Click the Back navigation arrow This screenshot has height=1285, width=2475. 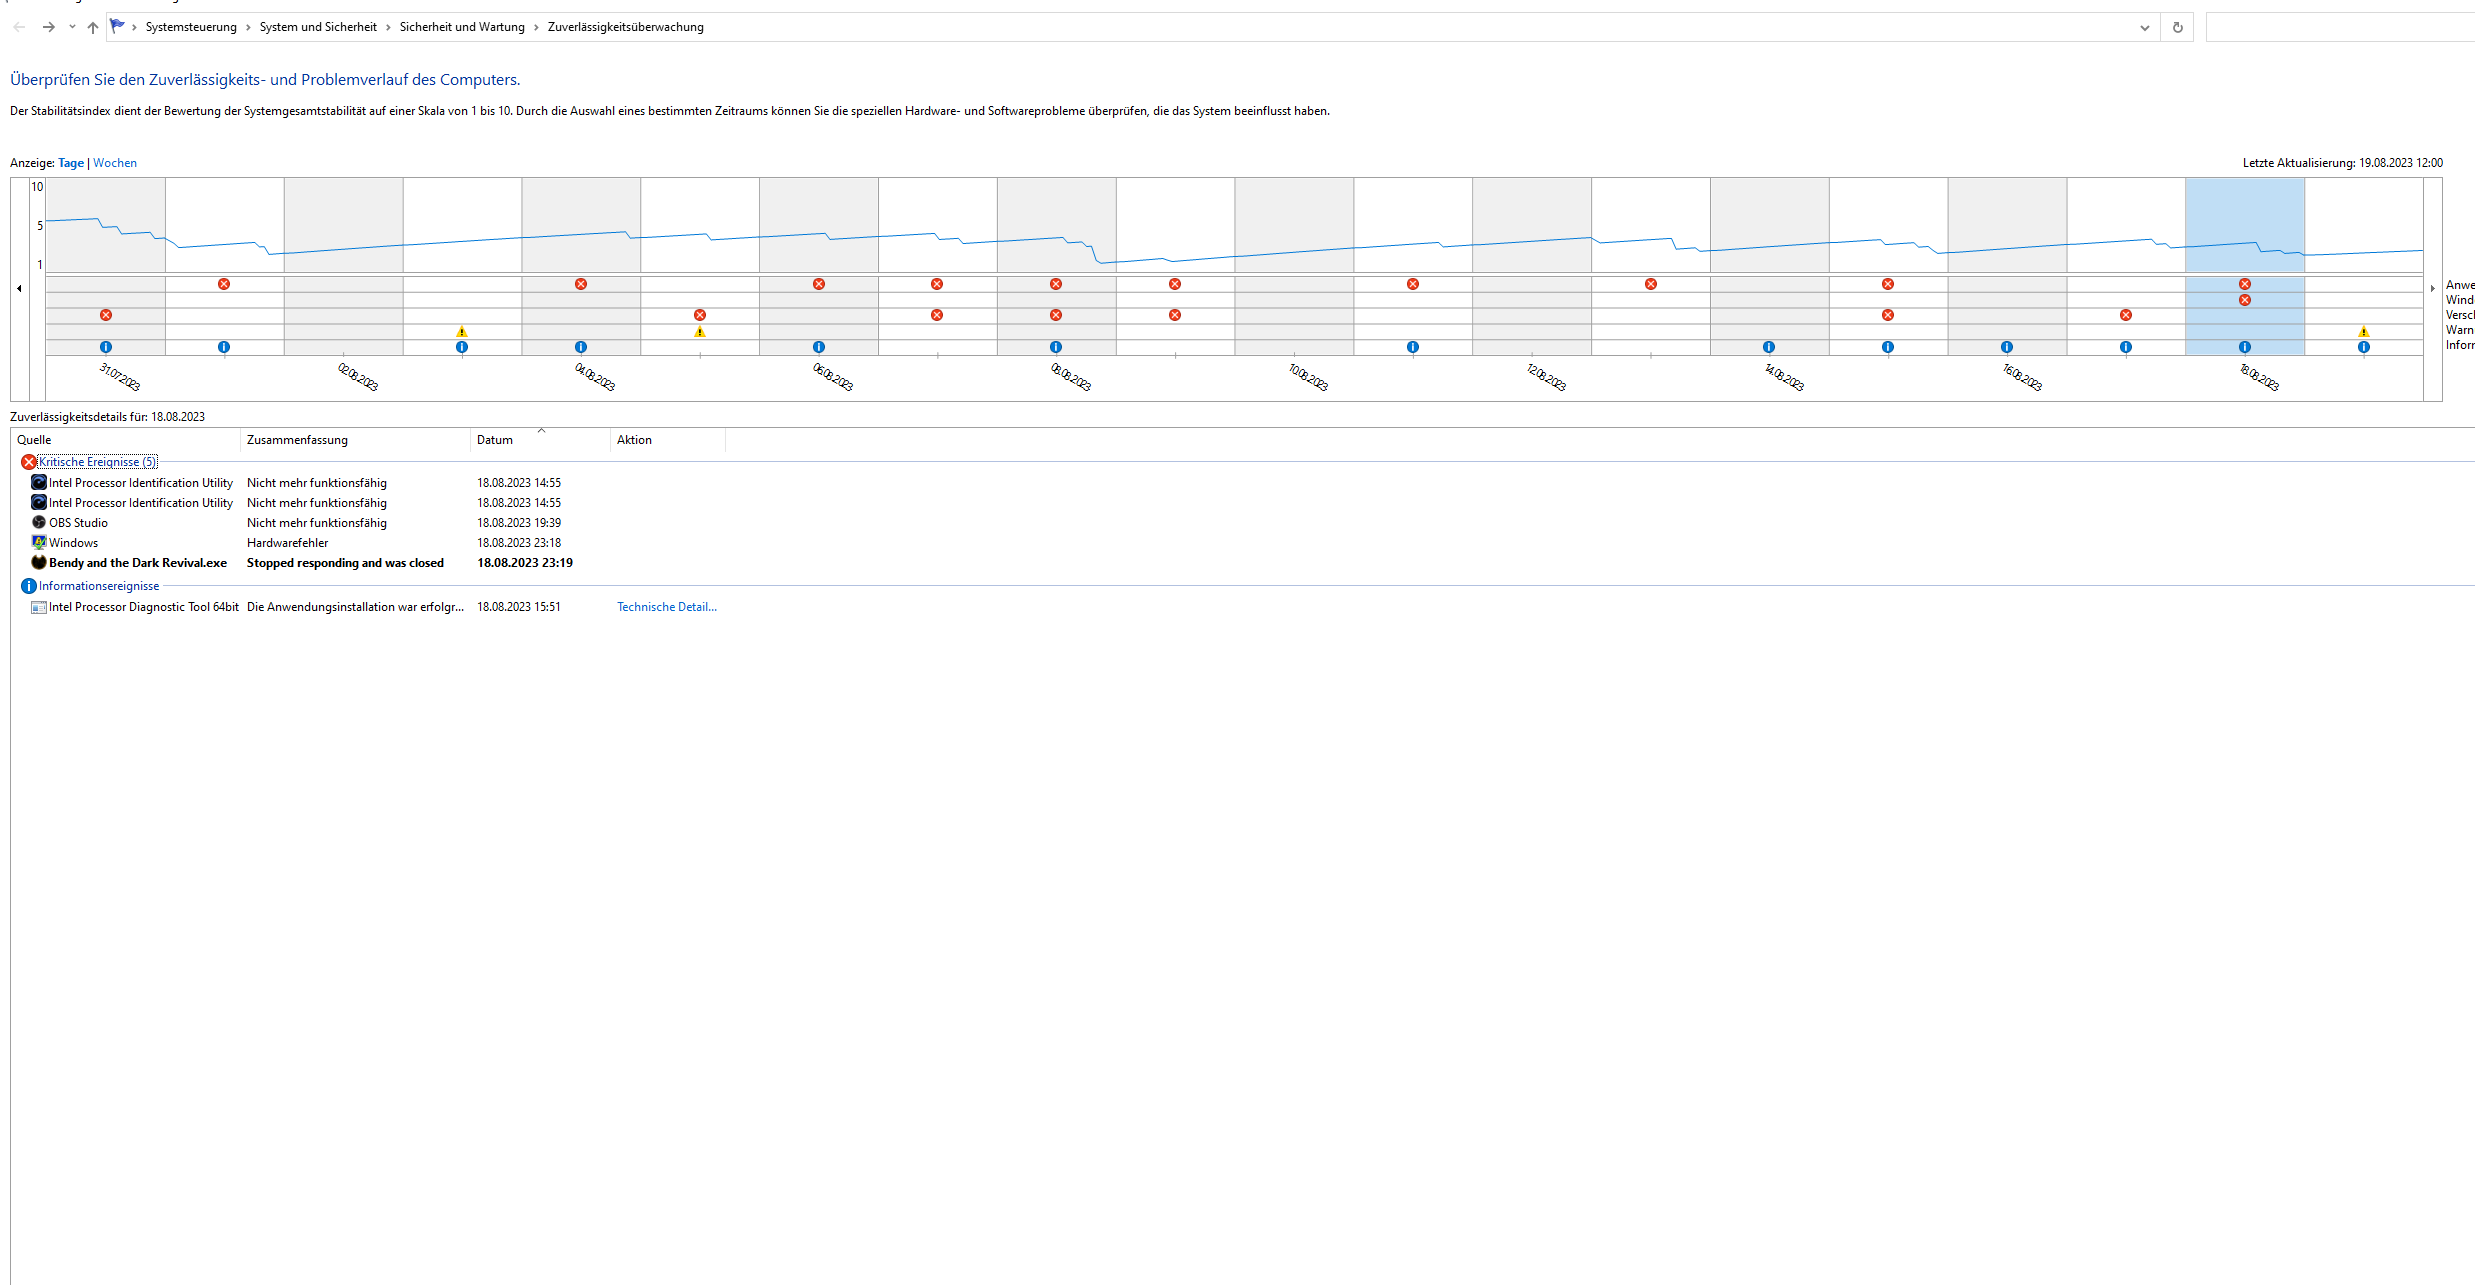[x=19, y=27]
